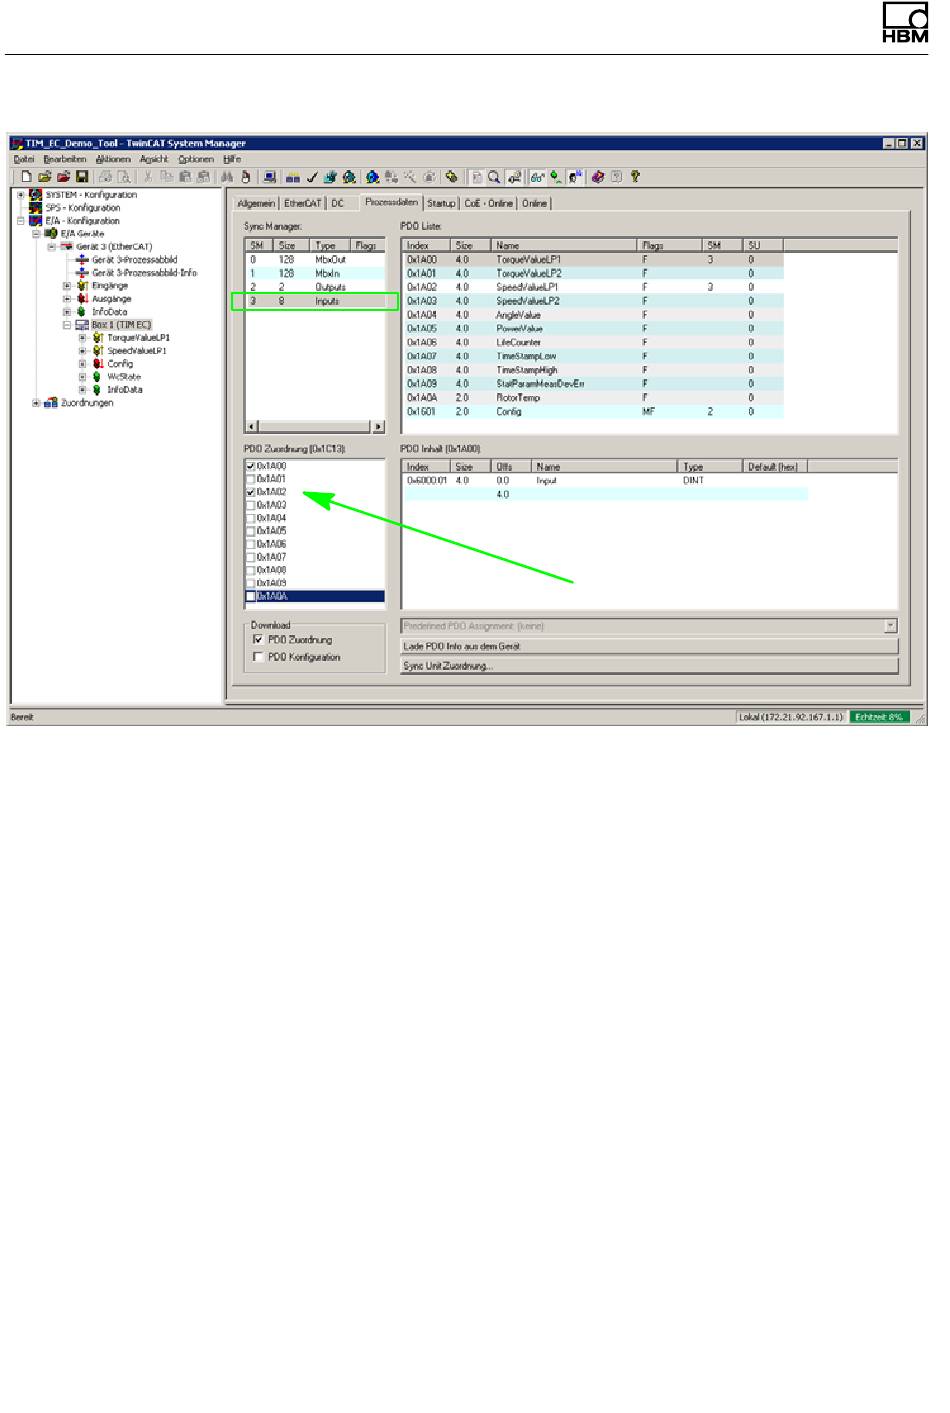Sort Sync Manager by Type column header
This screenshot has height=1413, width=950.
(x=330, y=245)
